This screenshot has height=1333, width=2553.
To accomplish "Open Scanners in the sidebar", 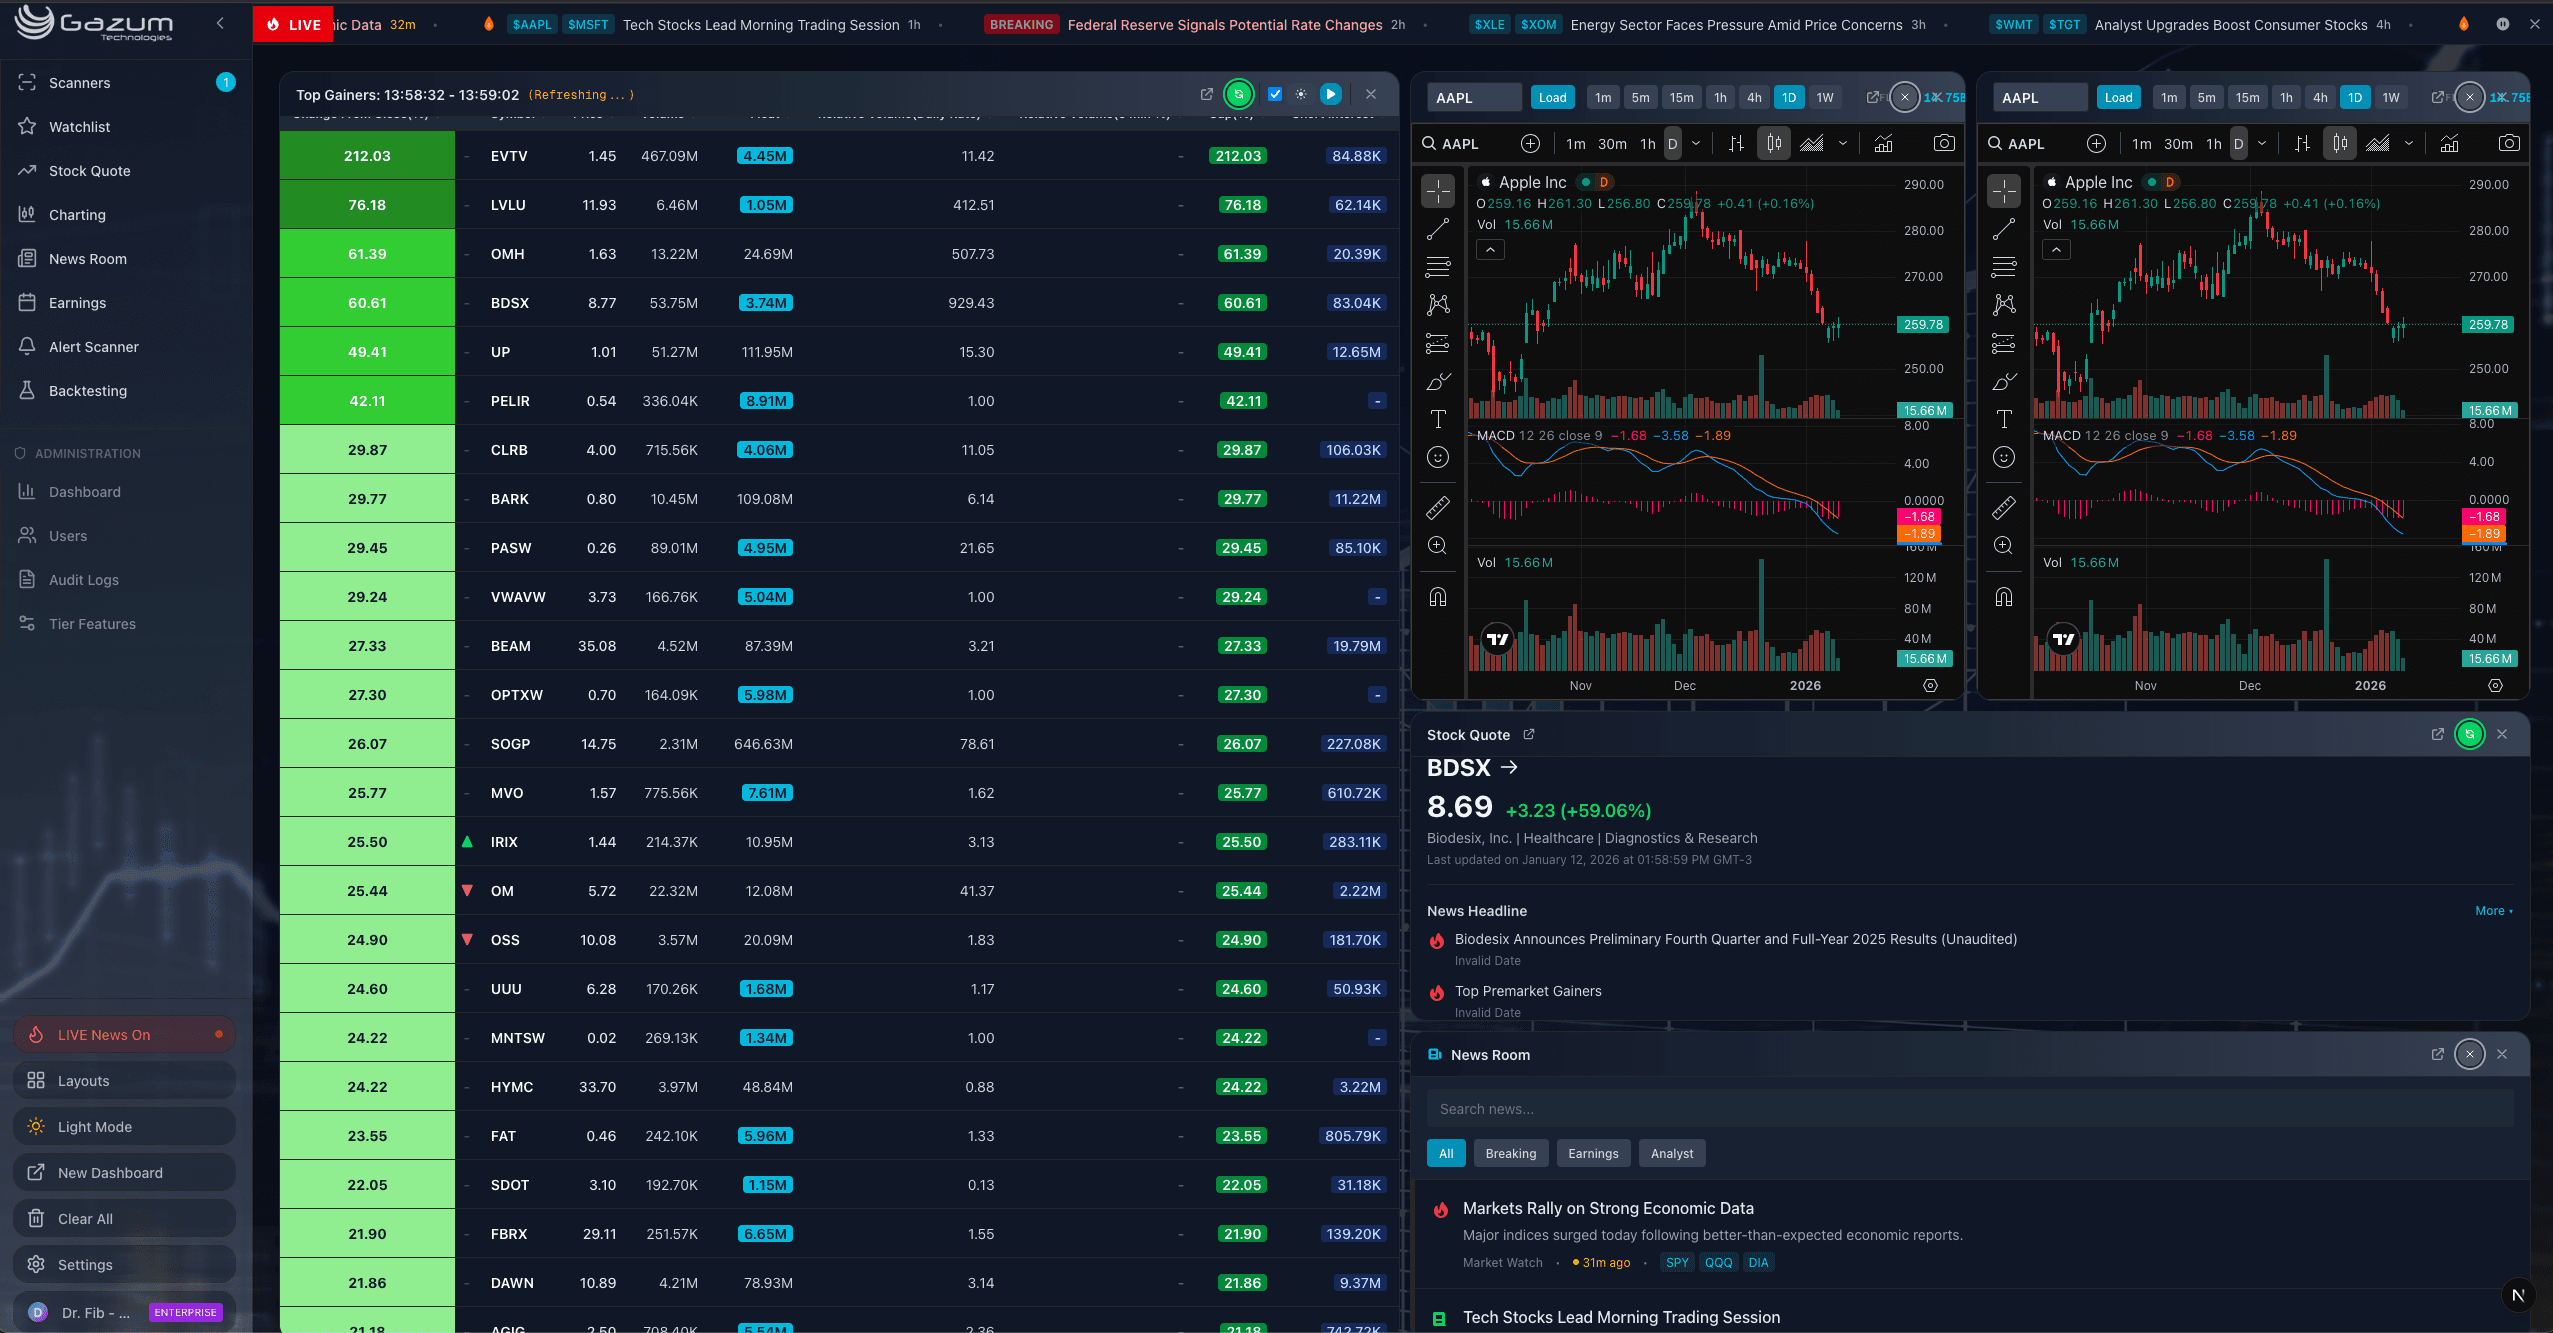I will [x=126, y=82].
